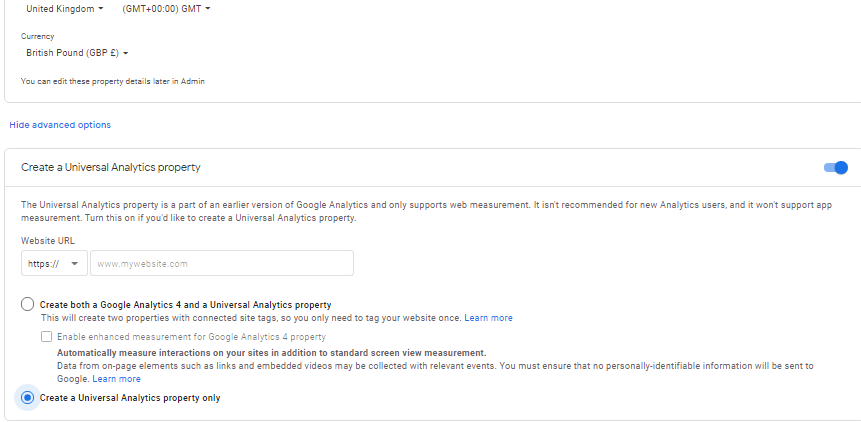The image size is (861, 423).
Task: Click the arrow beside United Kingdom
Action: [100, 9]
